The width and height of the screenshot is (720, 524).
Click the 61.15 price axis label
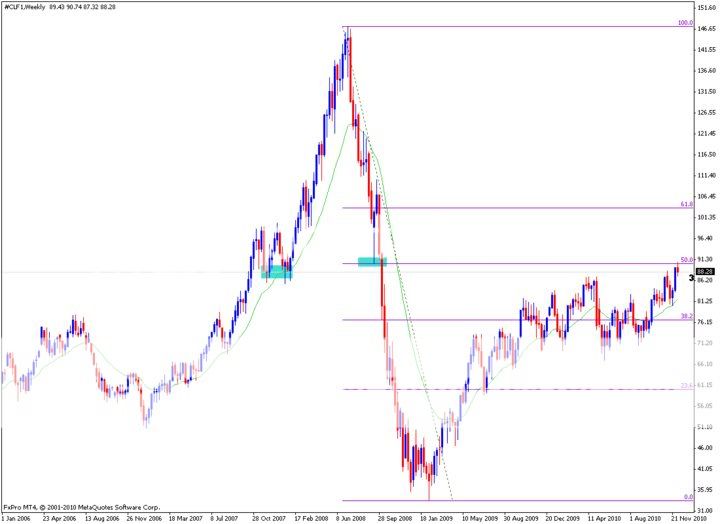[x=706, y=385]
